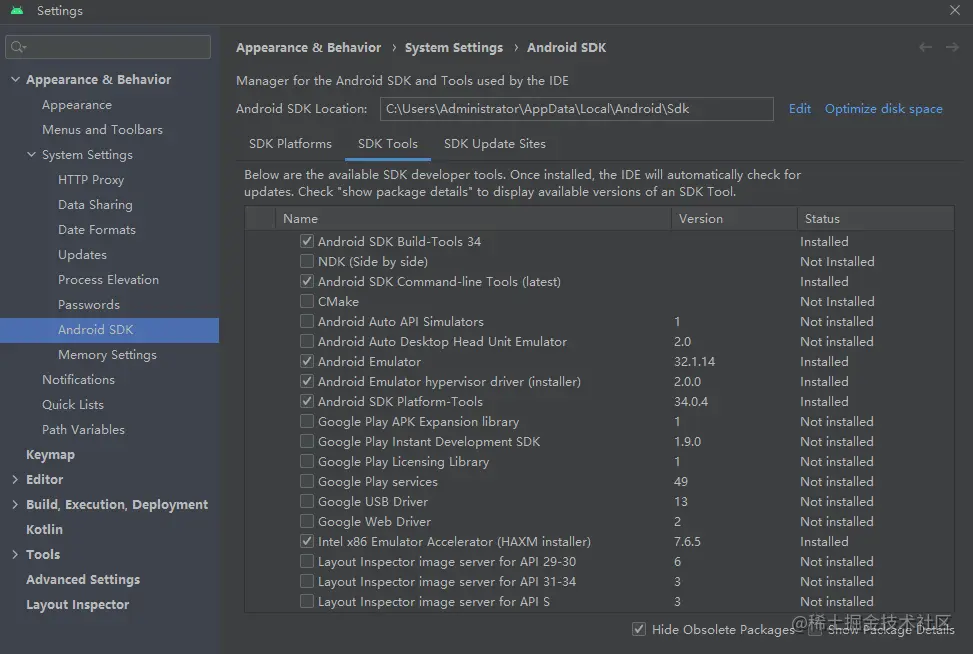973x654 pixels.
Task: Check the CMake checkbox
Action: pyautogui.click(x=307, y=301)
